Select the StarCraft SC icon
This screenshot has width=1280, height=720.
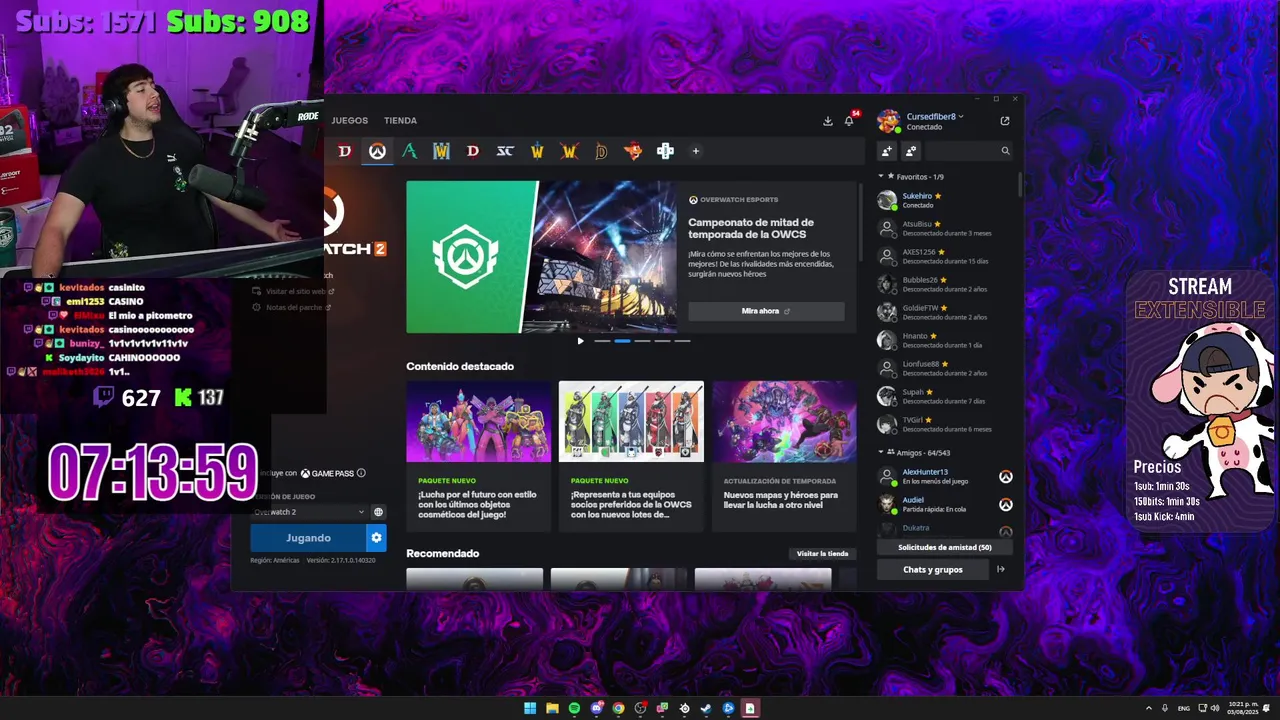505,151
